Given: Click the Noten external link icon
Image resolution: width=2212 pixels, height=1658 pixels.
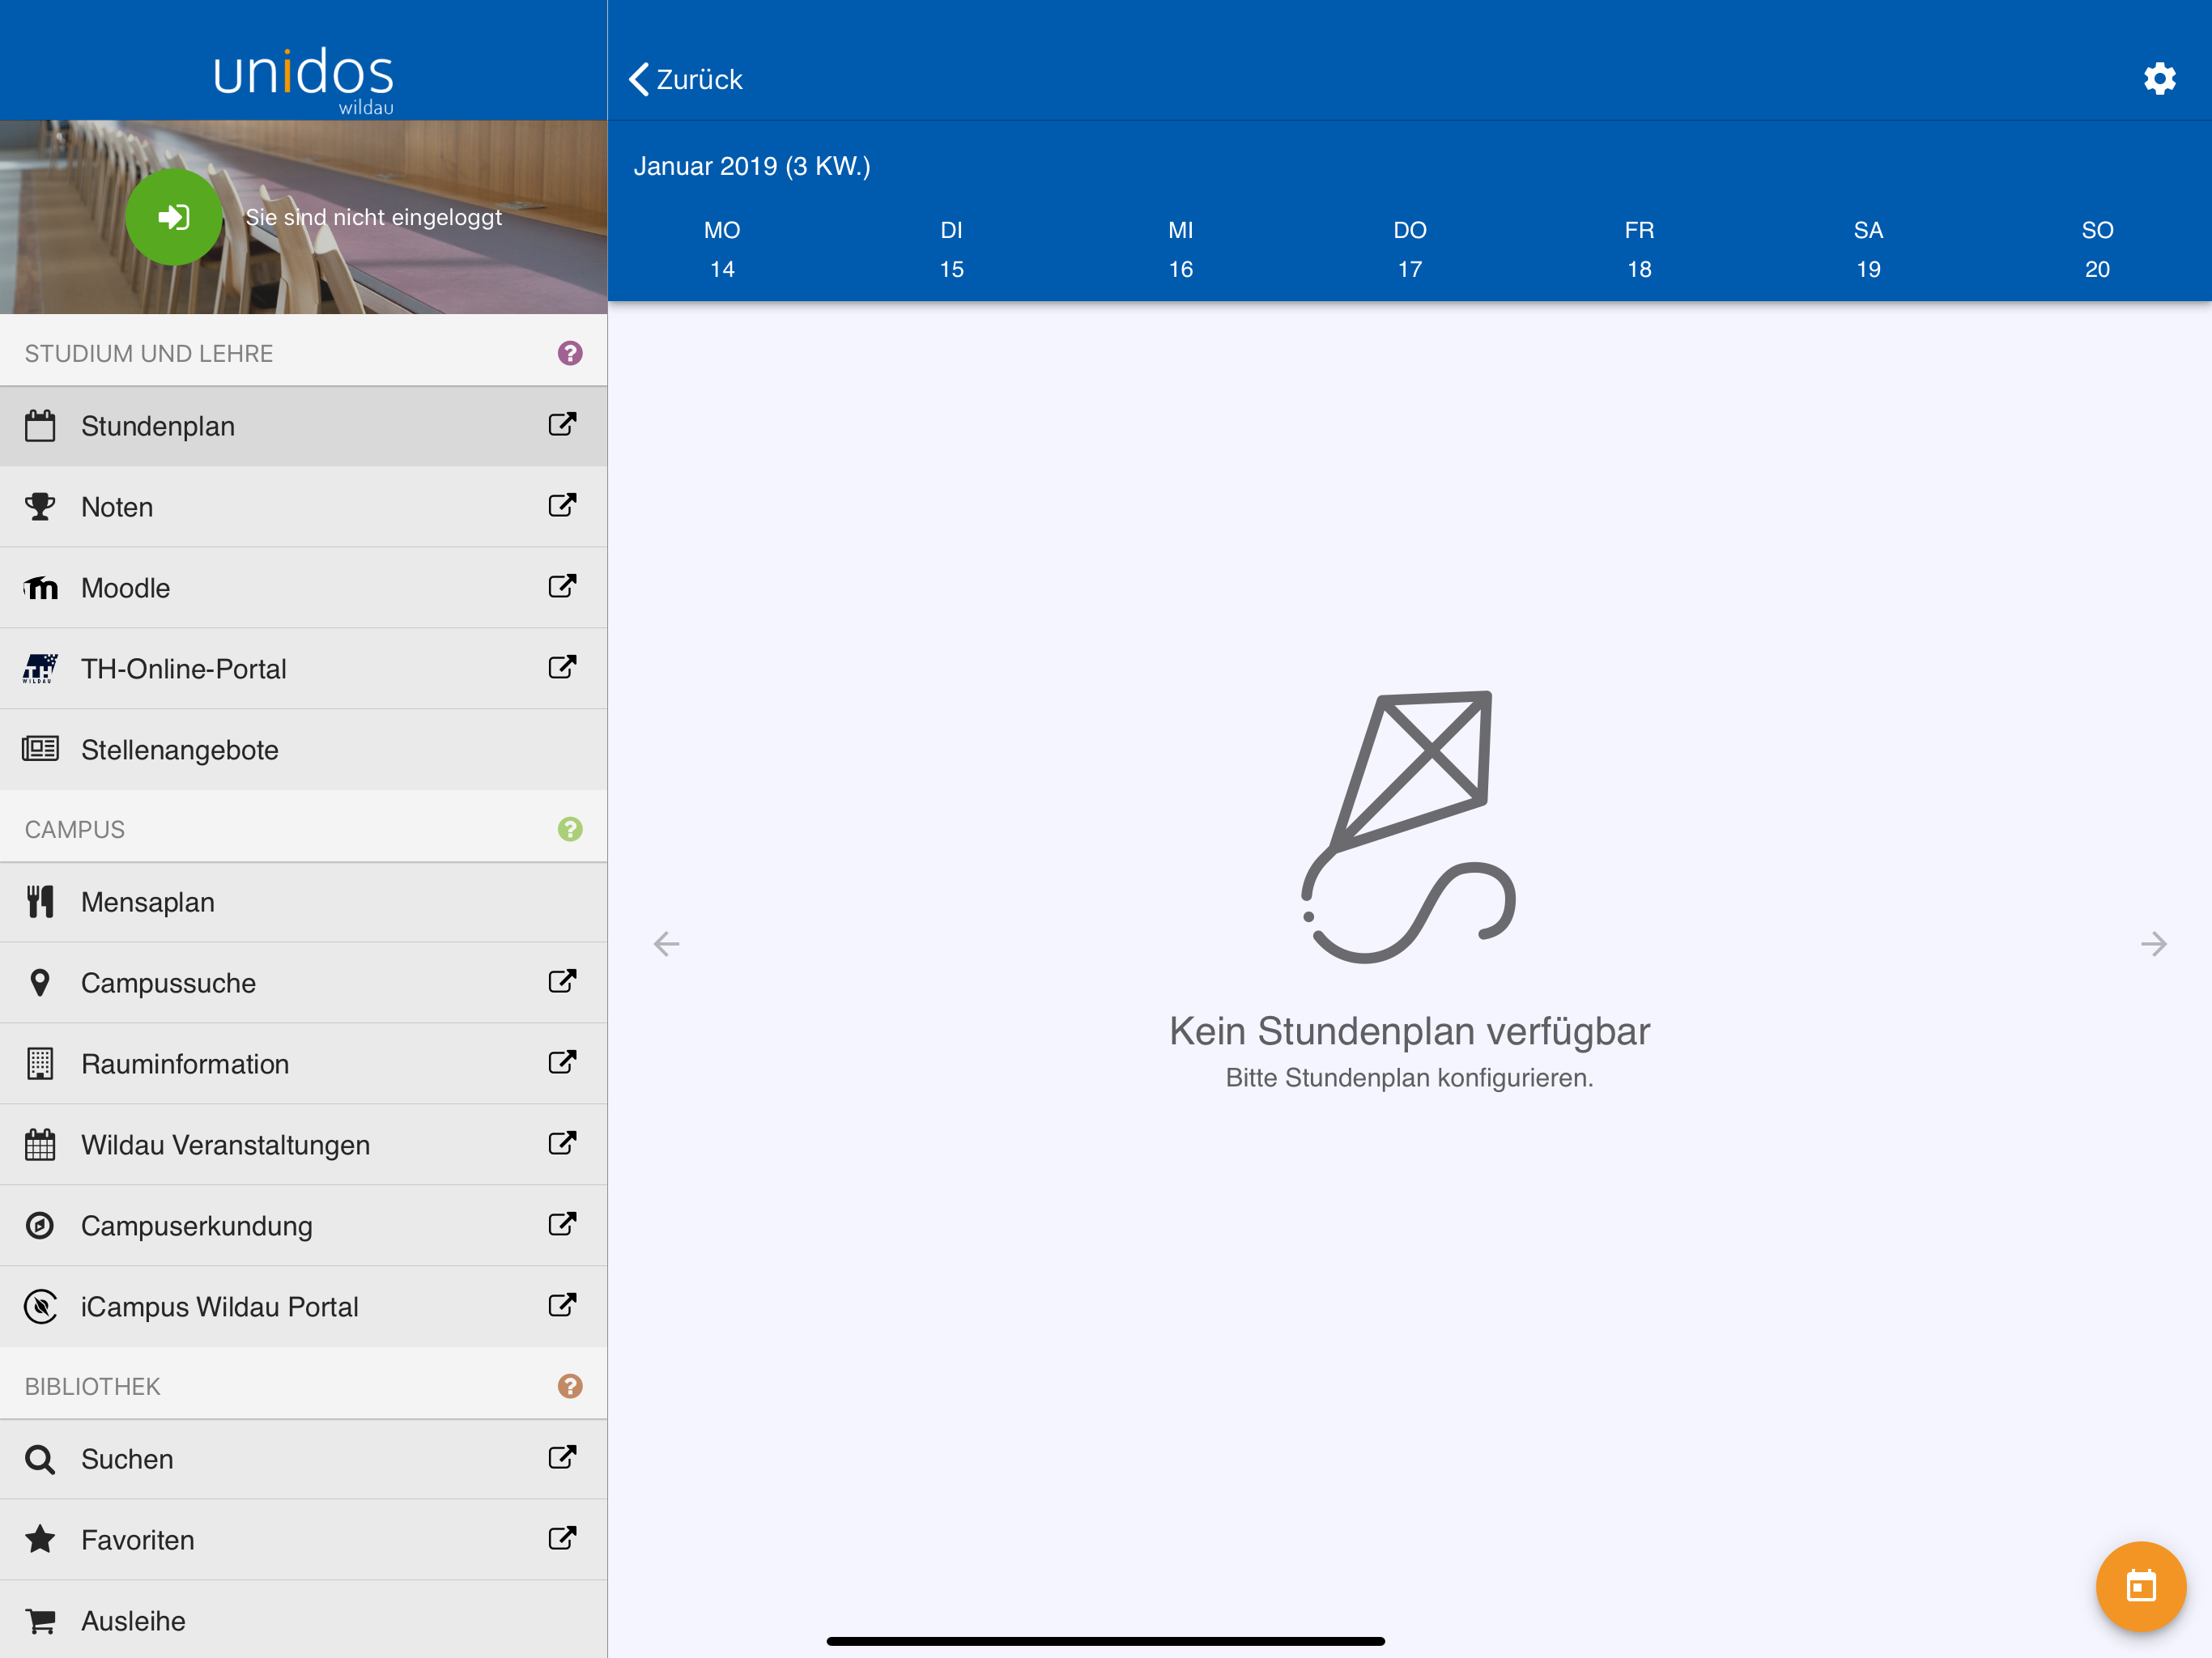Looking at the screenshot, I should pyautogui.click(x=562, y=505).
